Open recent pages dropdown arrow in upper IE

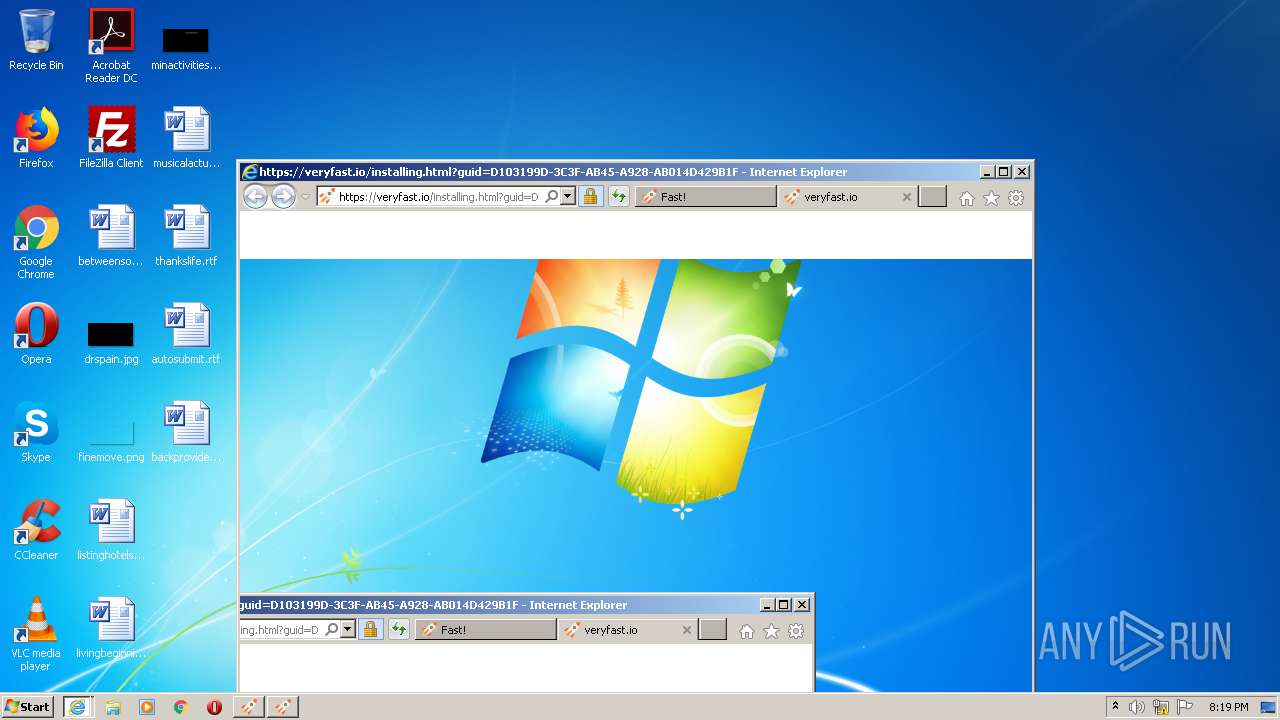305,197
